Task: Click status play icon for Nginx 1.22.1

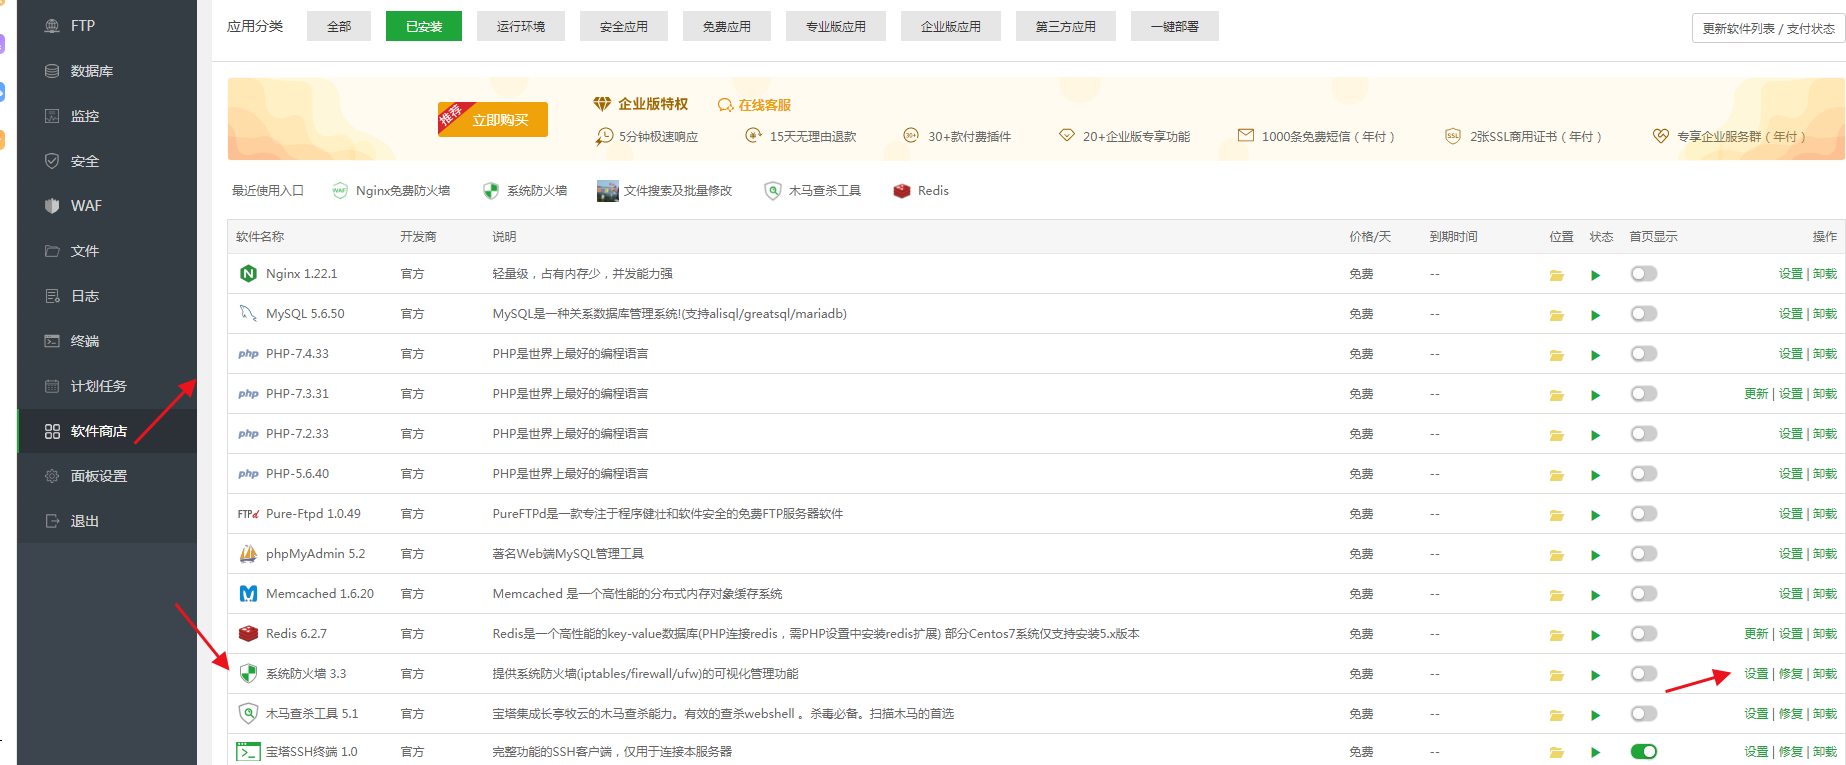Action: click(1596, 275)
